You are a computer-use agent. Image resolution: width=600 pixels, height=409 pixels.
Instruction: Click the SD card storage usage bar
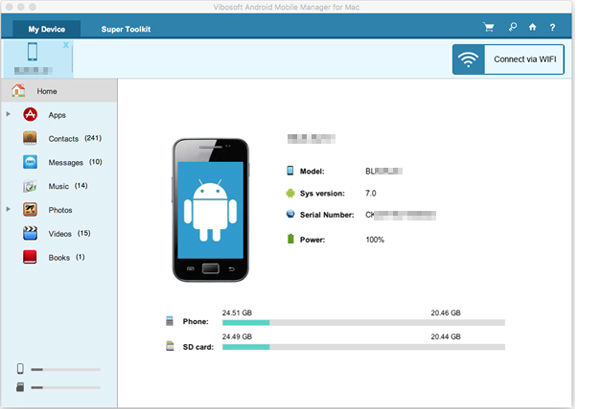[x=364, y=347]
